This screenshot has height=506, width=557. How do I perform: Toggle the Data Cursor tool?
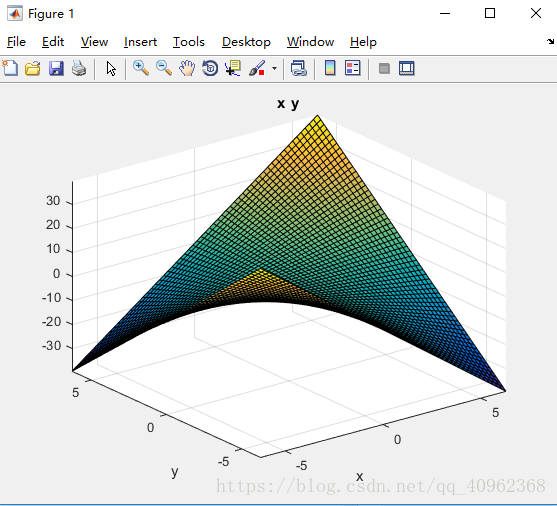pos(233,68)
